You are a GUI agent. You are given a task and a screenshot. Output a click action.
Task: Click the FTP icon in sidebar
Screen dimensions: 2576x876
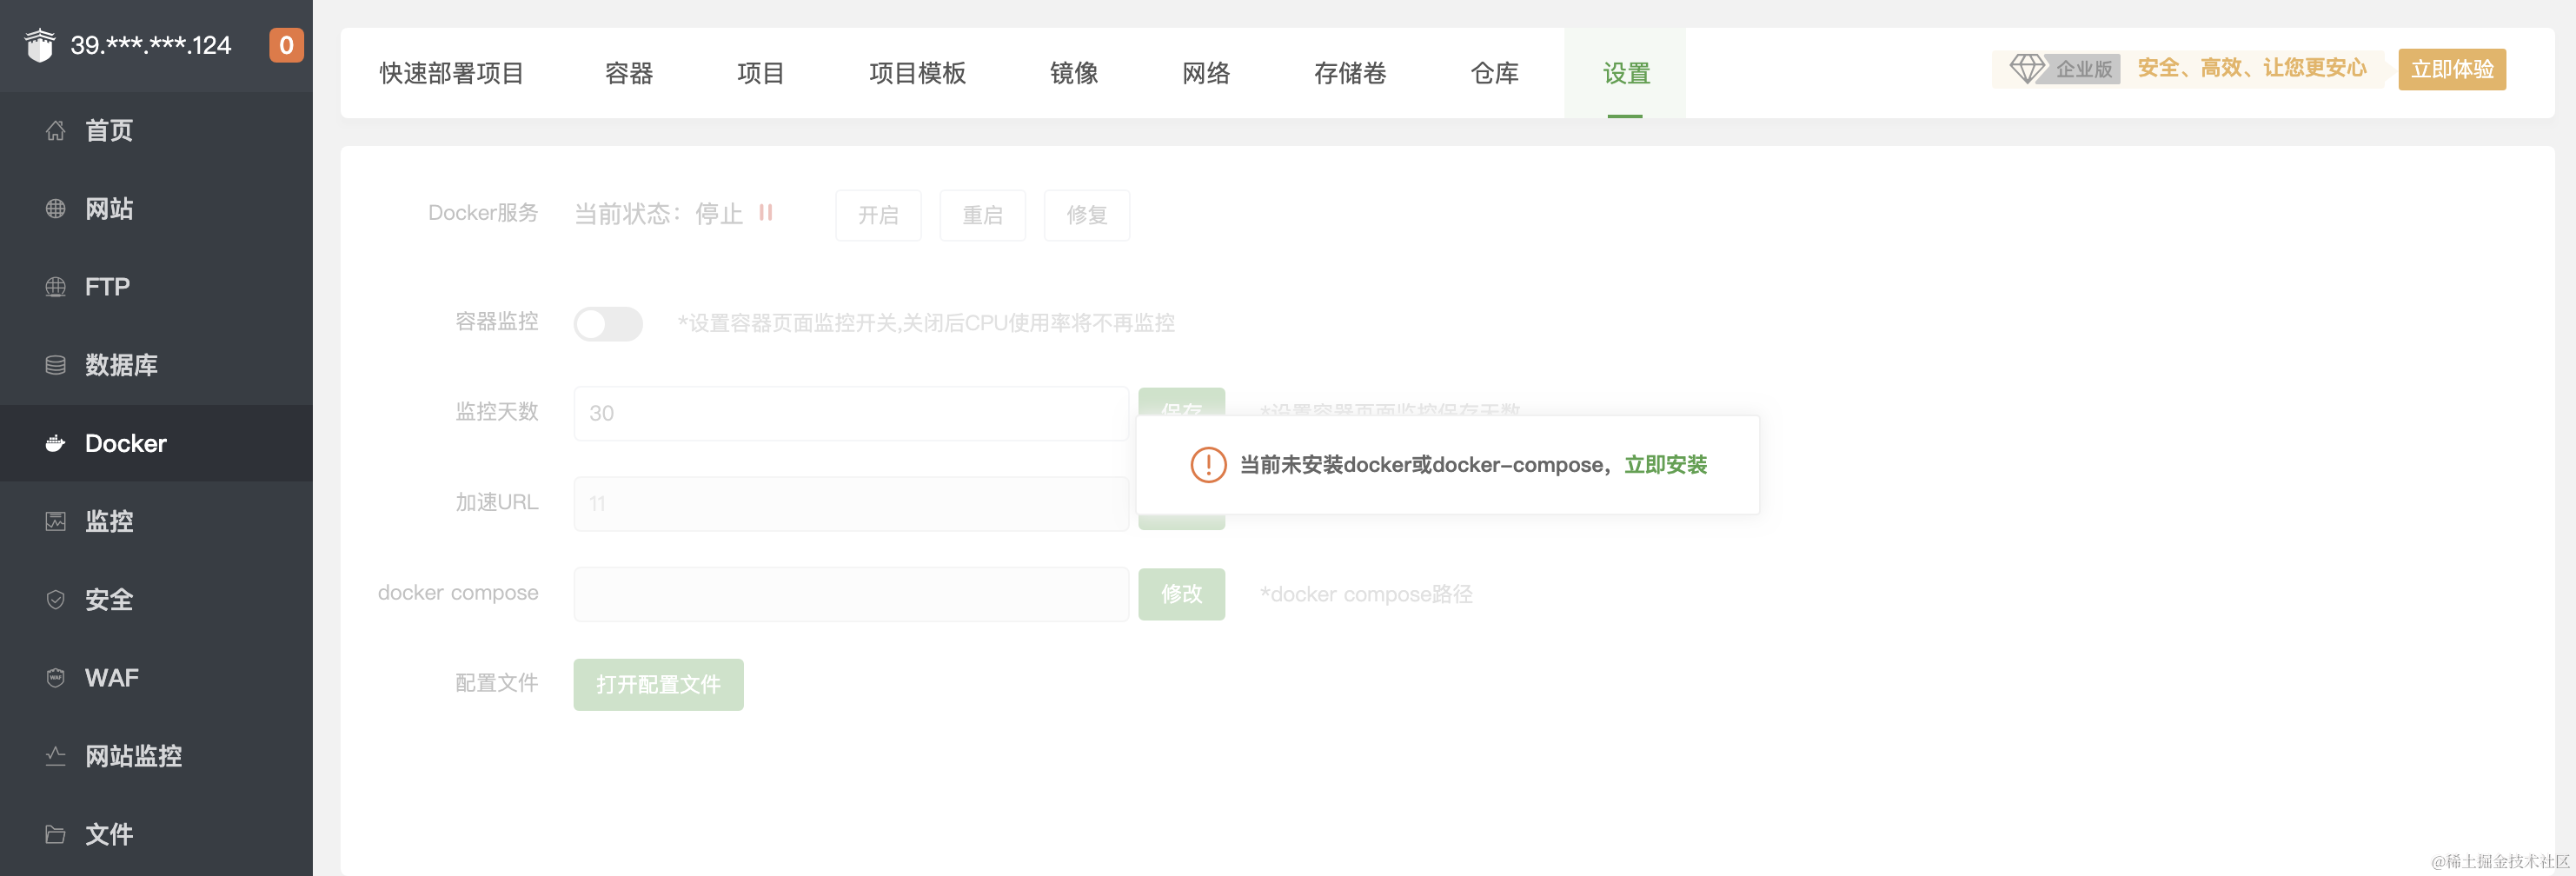(x=56, y=287)
